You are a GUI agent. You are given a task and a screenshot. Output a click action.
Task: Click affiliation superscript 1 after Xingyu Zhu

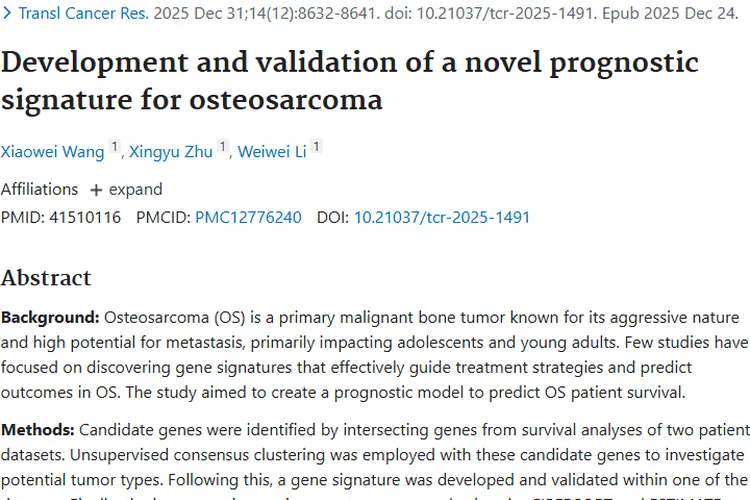[x=224, y=148]
